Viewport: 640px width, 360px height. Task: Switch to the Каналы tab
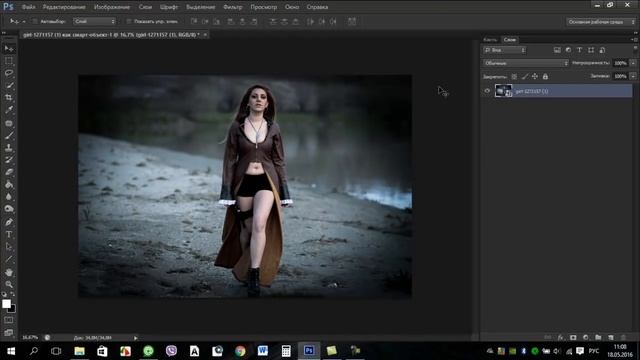click(490, 40)
